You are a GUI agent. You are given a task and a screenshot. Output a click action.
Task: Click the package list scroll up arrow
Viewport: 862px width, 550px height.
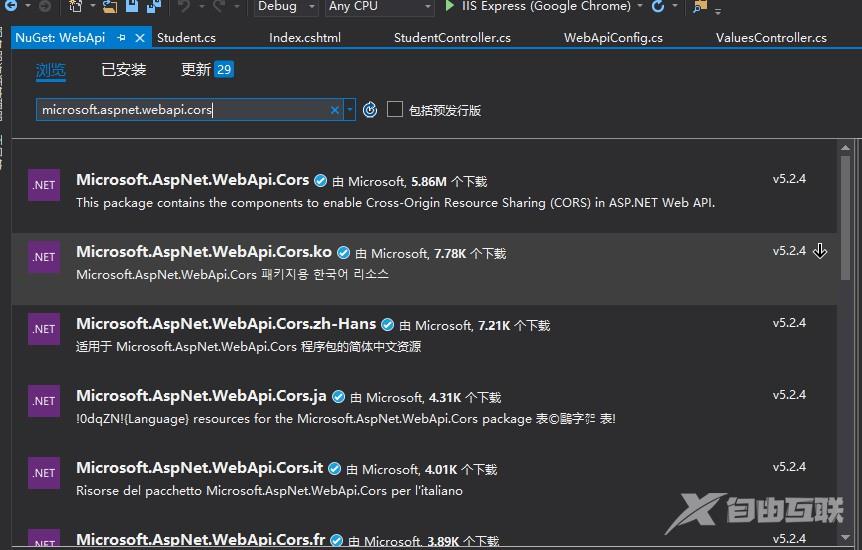pos(845,147)
